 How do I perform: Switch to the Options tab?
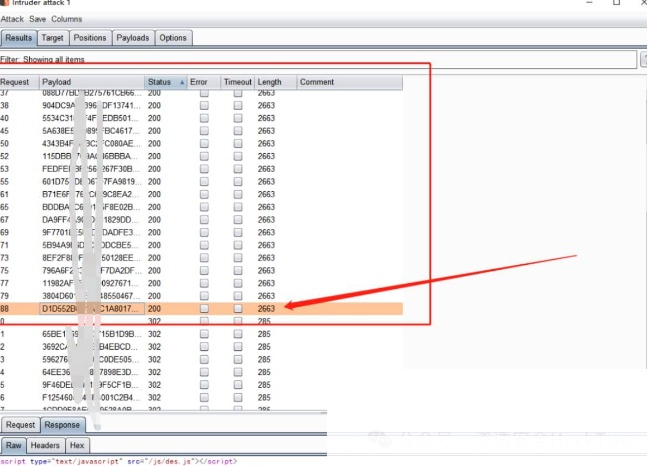(173, 38)
